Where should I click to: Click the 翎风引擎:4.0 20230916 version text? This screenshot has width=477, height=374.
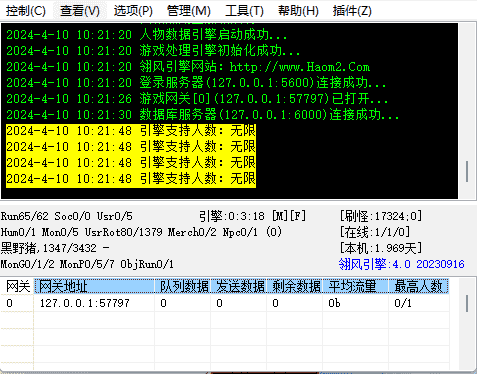[x=402, y=264]
